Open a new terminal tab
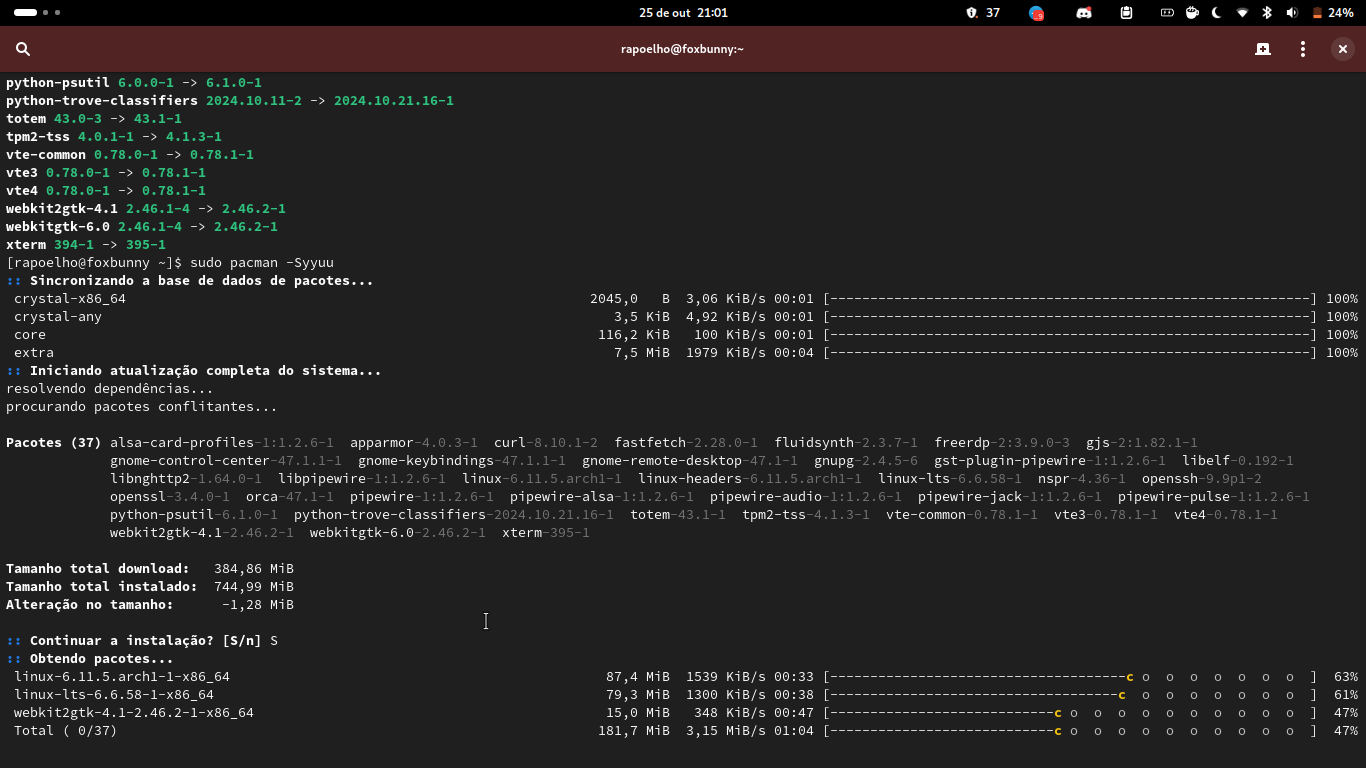 (1263, 49)
